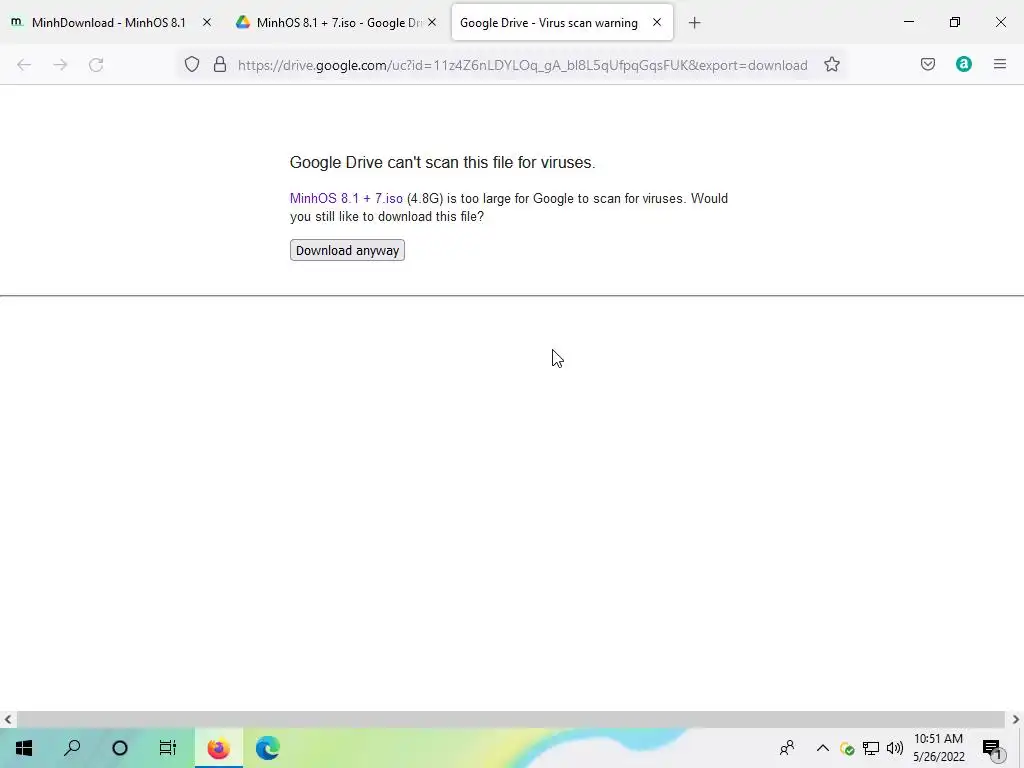
Task: Click the Firefox taskbar icon
Action: [219, 748]
